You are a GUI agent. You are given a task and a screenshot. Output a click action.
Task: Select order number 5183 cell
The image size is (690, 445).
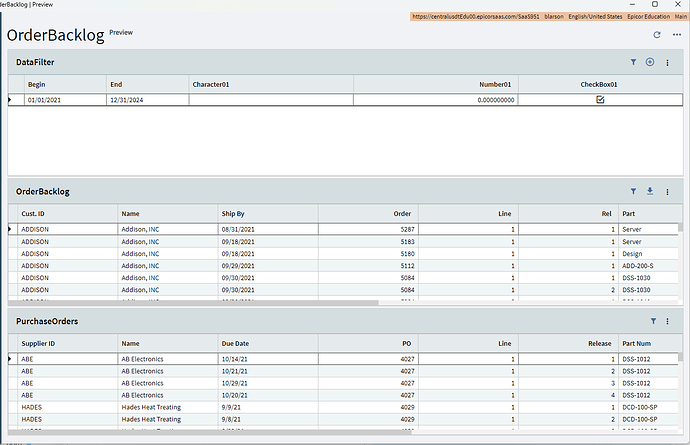(368, 242)
